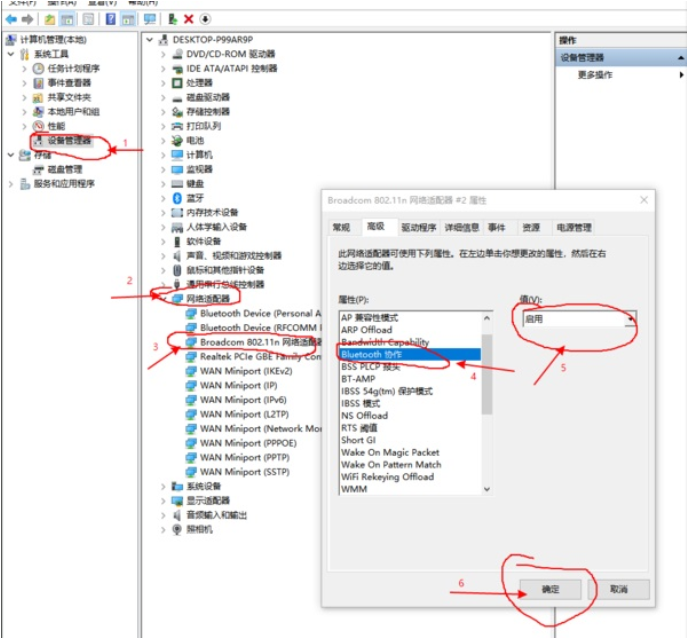This screenshot has height=638, width=687.
Task: Click the Bluetooth category icon in device tree
Action: click(x=177, y=198)
